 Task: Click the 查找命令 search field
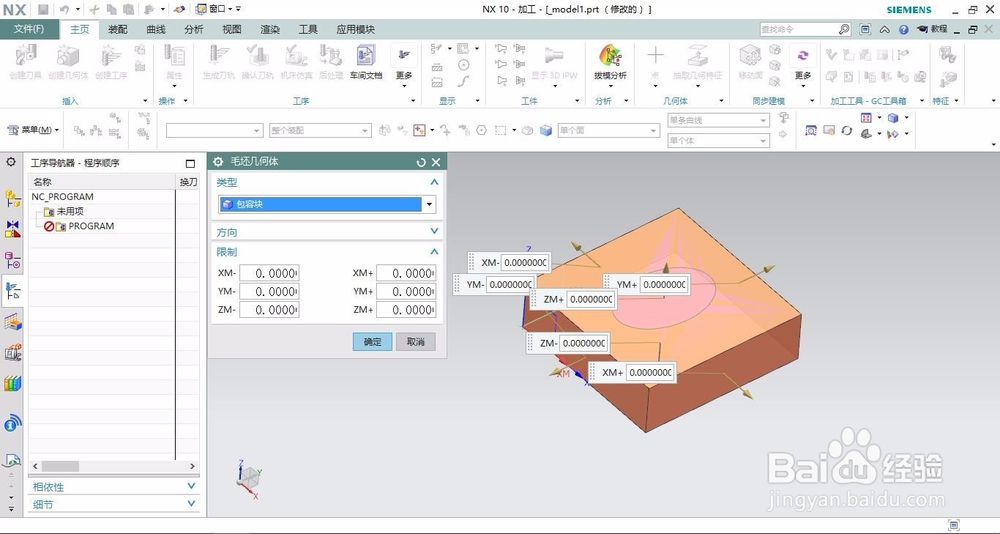click(x=799, y=29)
